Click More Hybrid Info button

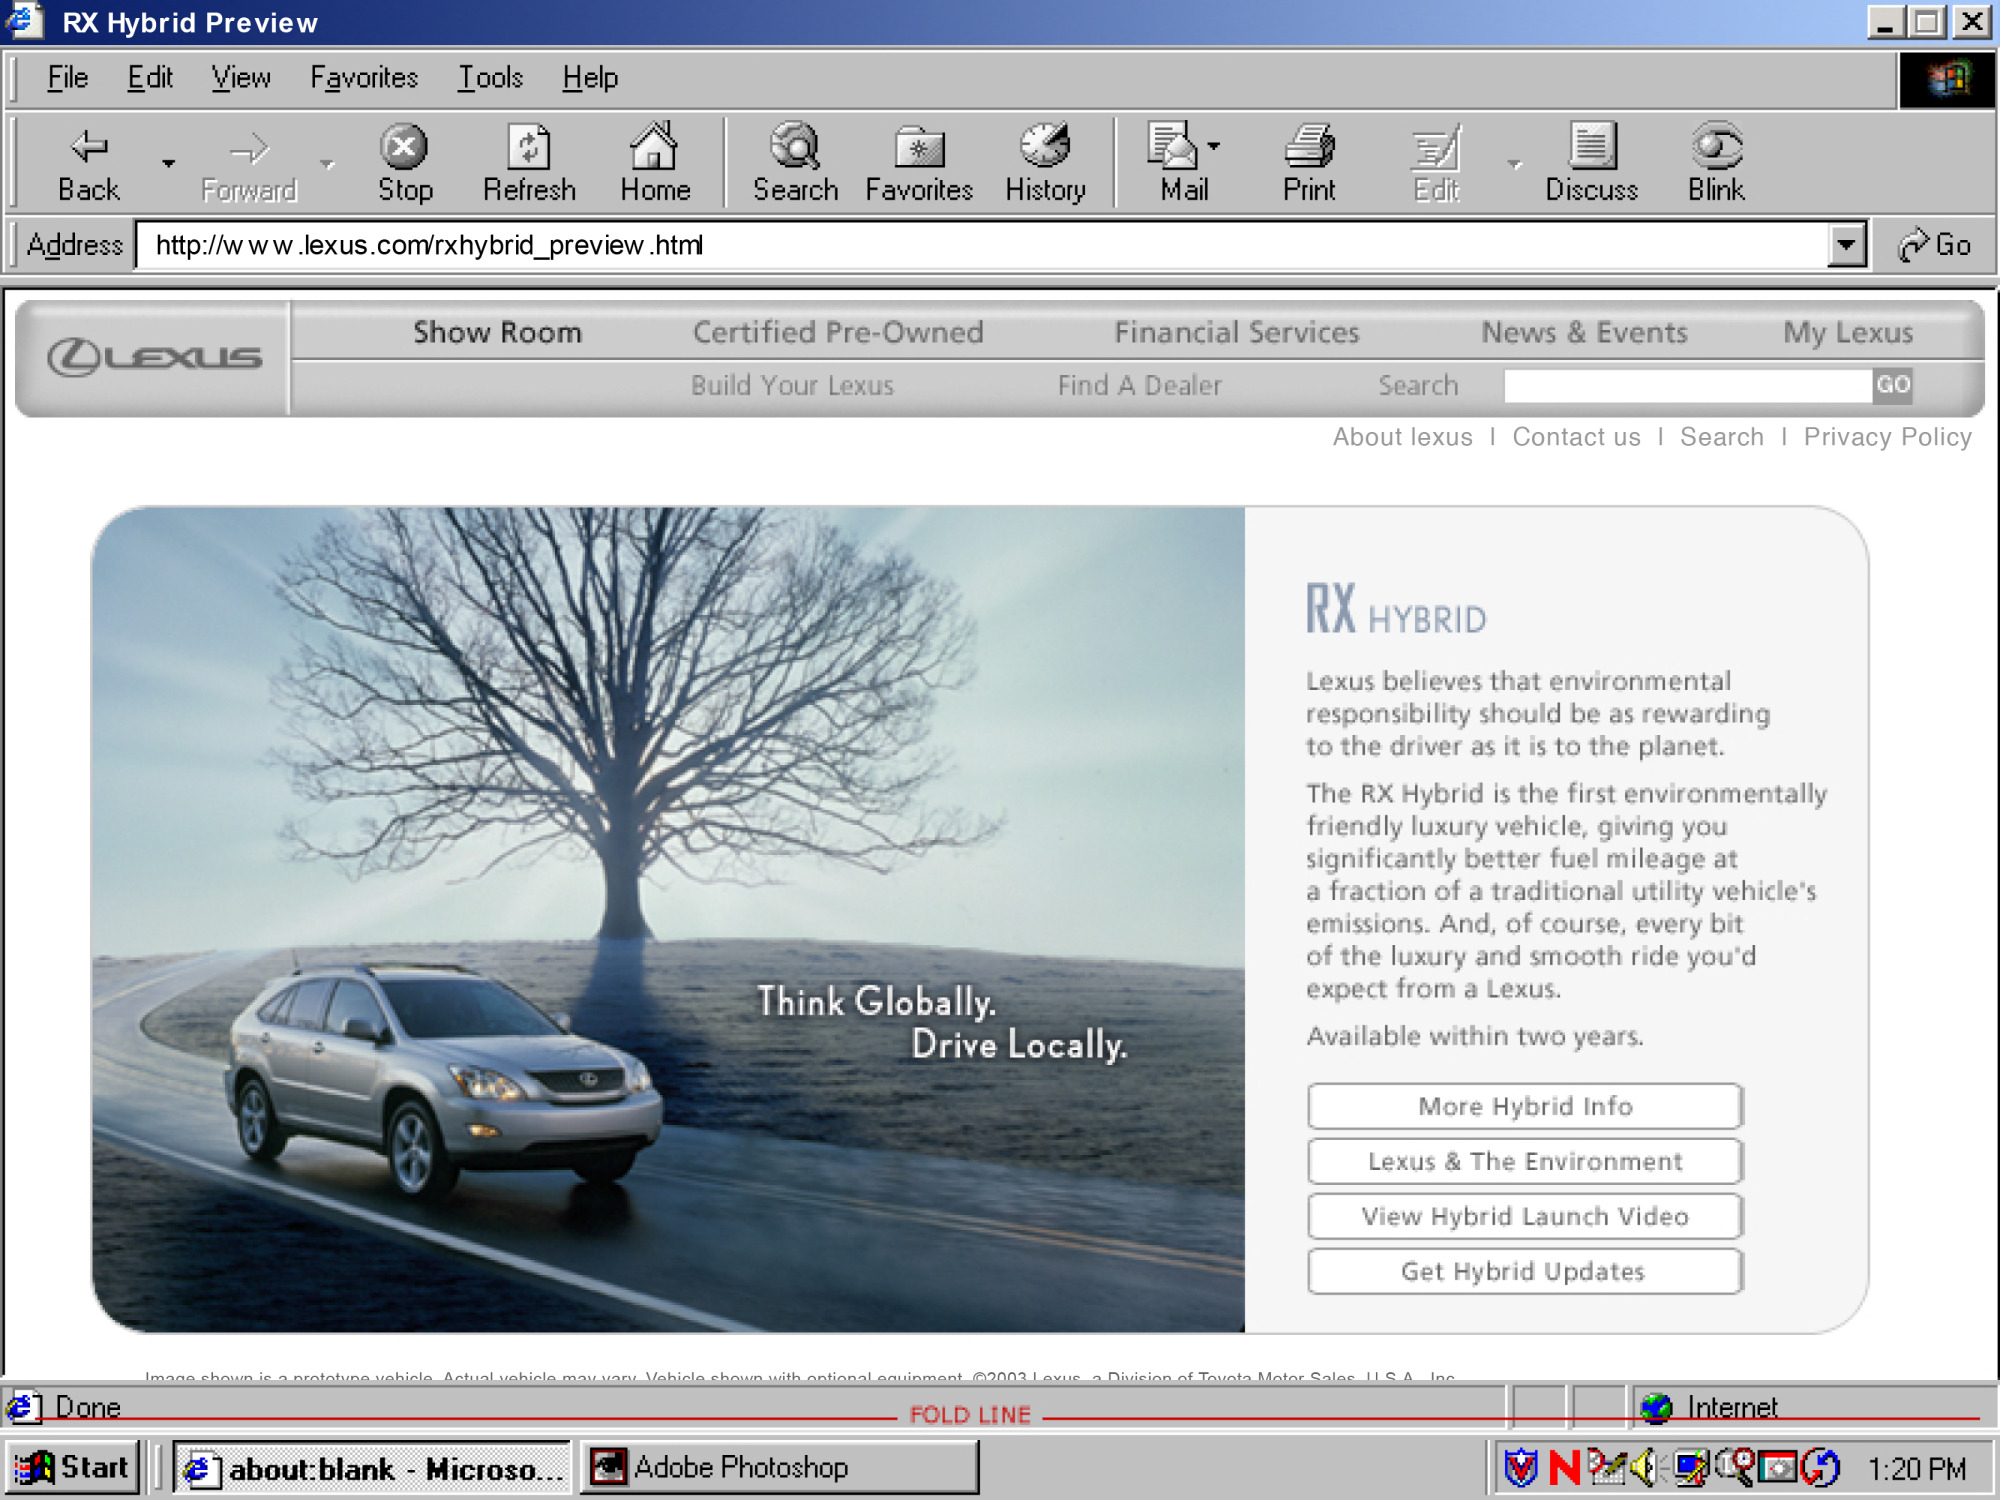(x=1524, y=1106)
